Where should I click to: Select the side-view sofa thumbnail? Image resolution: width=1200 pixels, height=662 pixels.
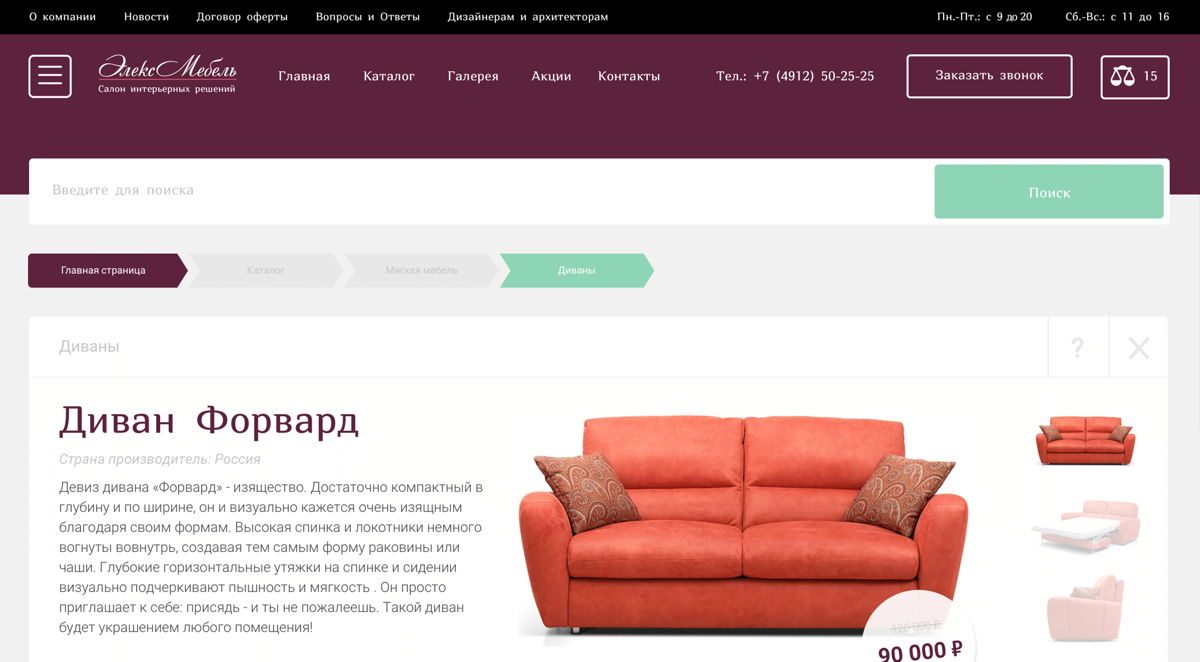coord(1086,608)
